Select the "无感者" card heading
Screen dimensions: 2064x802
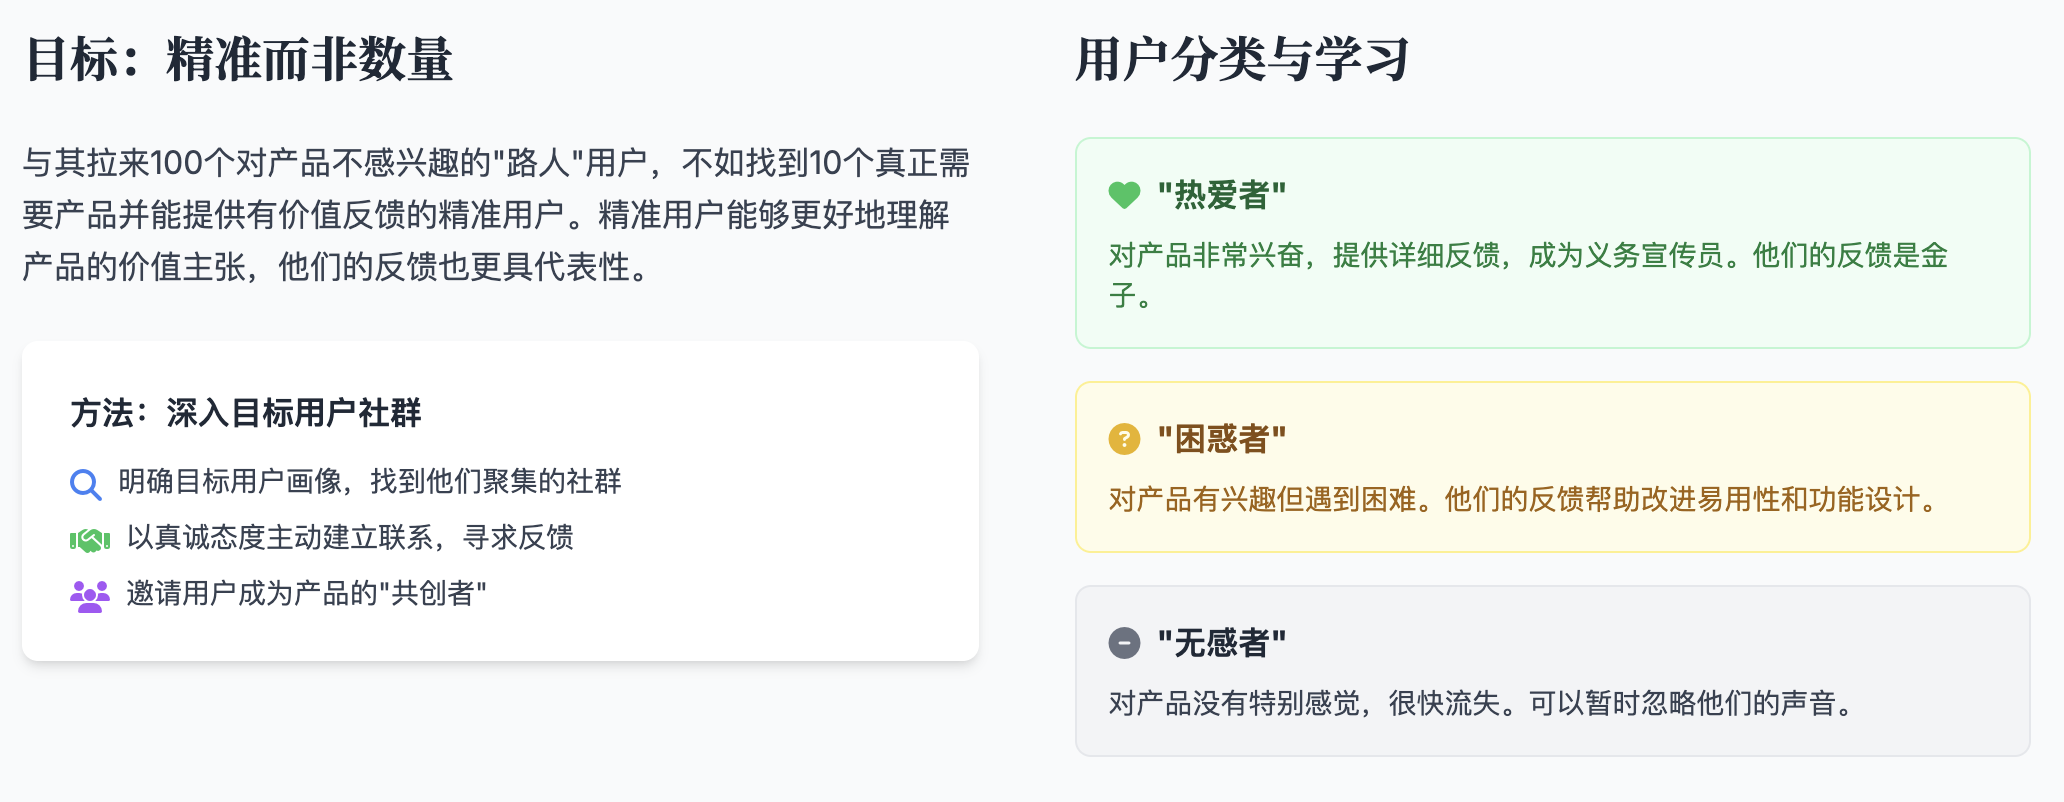coord(1221,643)
